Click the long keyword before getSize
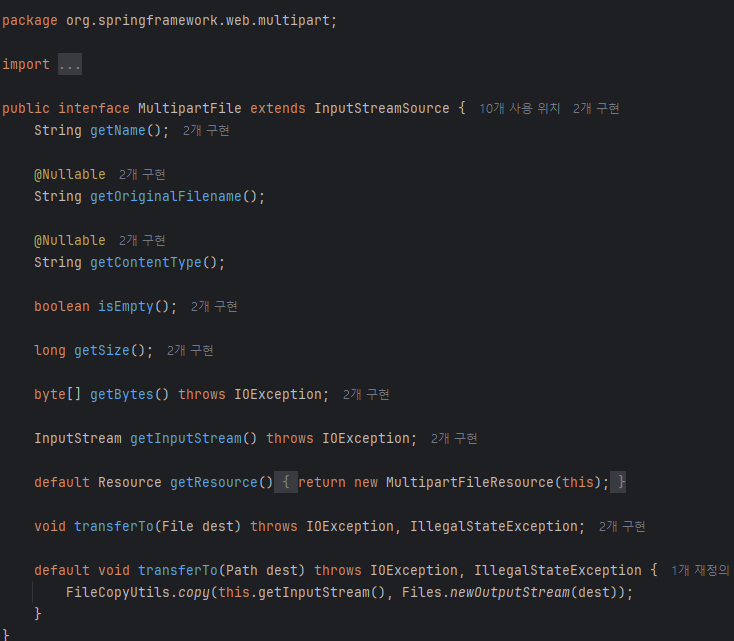The height and width of the screenshot is (641, 734). [x=50, y=351]
